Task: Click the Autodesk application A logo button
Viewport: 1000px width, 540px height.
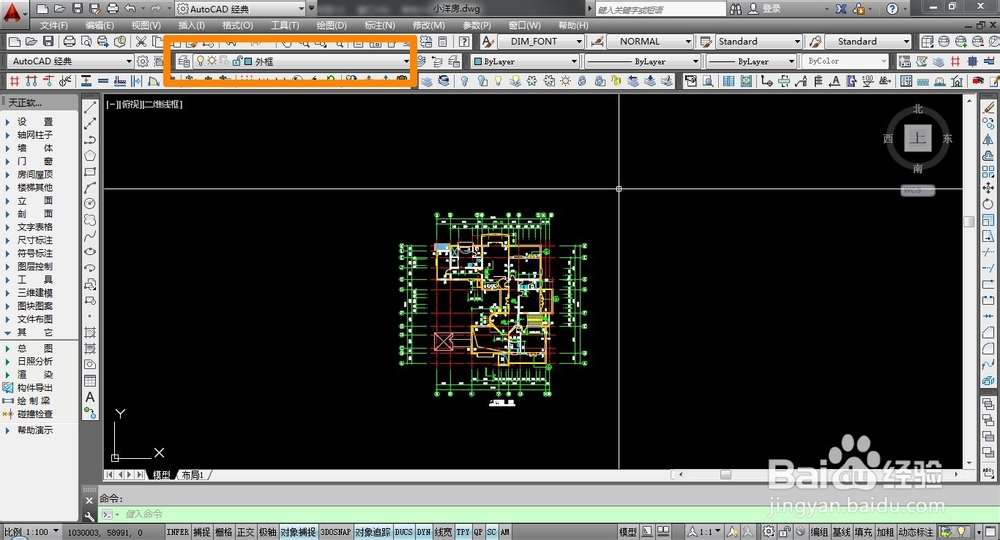Action: coord(12,11)
